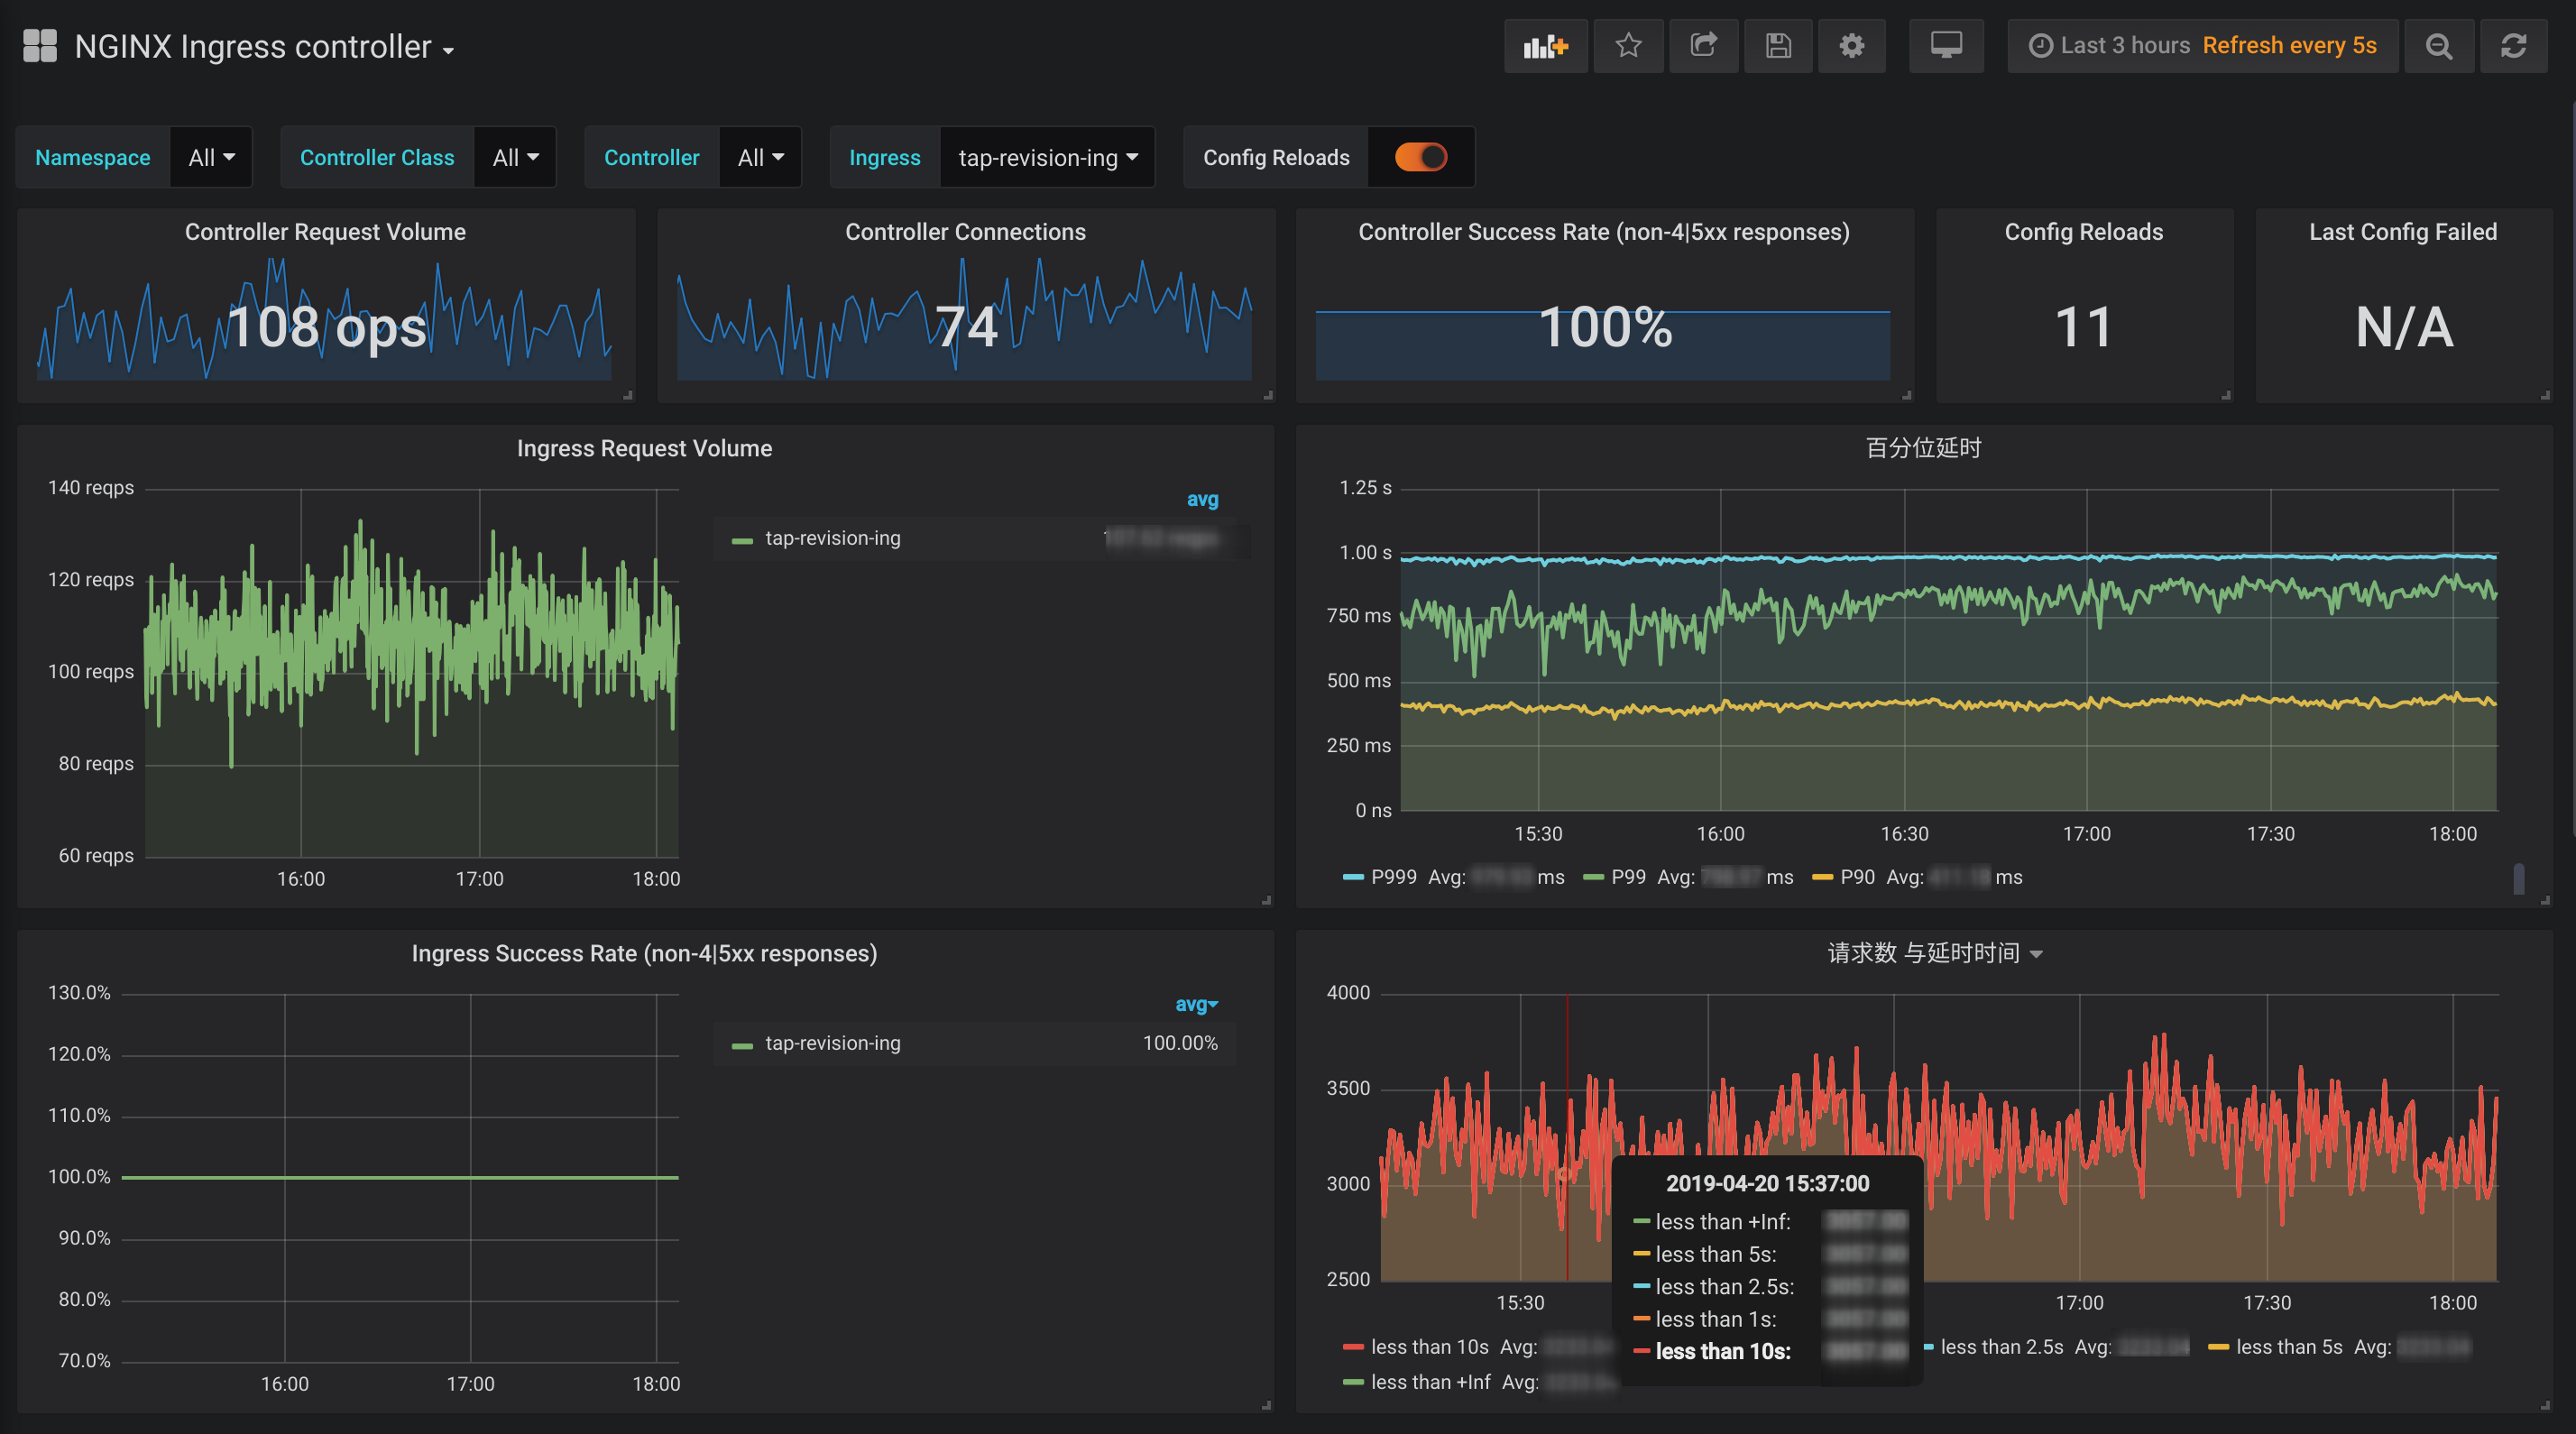Toggle P90 series in latency legend
The height and width of the screenshot is (1434, 2576).
(1857, 877)
